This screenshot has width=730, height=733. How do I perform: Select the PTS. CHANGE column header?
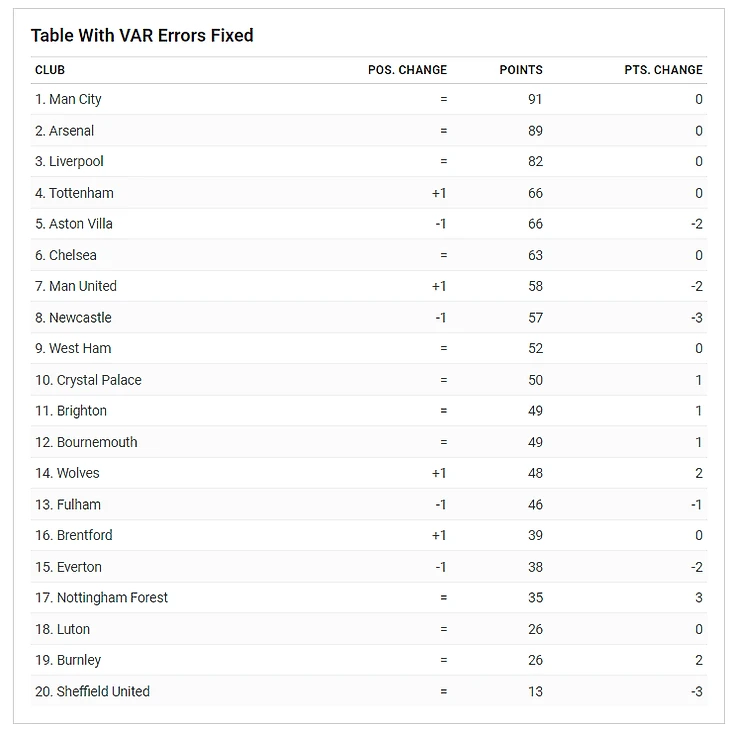click(663, 70)
